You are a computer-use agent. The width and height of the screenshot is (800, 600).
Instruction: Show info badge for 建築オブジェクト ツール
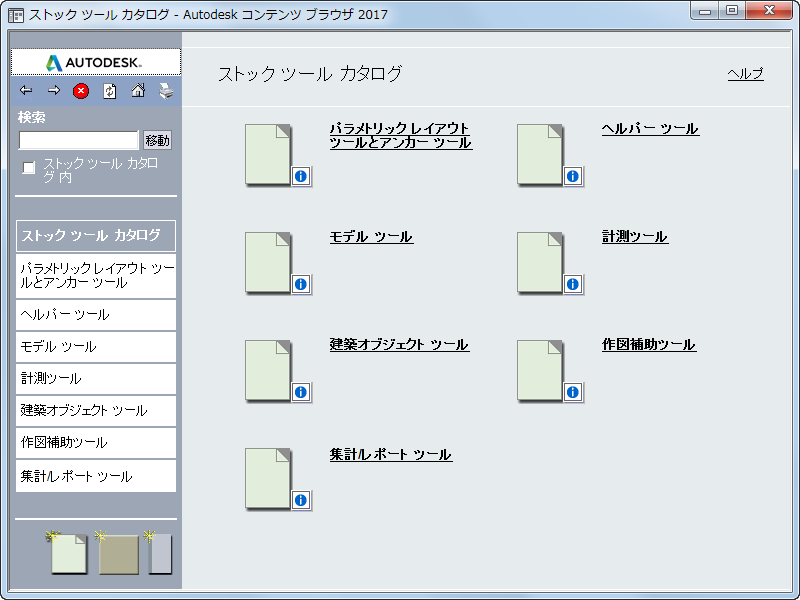(301, 393)
